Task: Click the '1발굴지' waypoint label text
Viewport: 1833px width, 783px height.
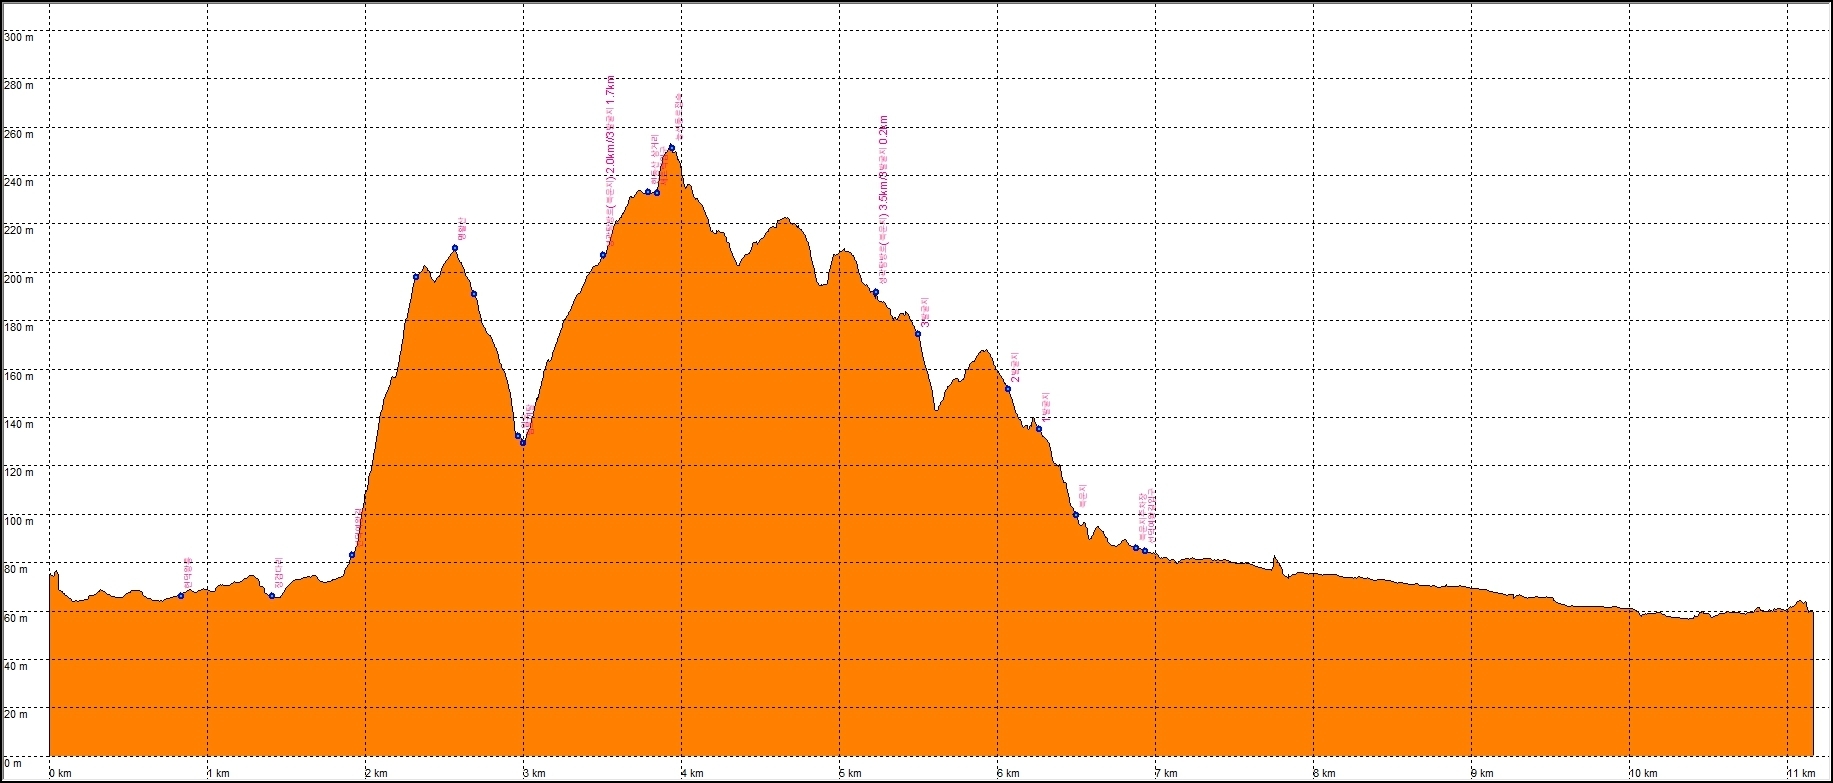Action: click(x=1047, y=406)
